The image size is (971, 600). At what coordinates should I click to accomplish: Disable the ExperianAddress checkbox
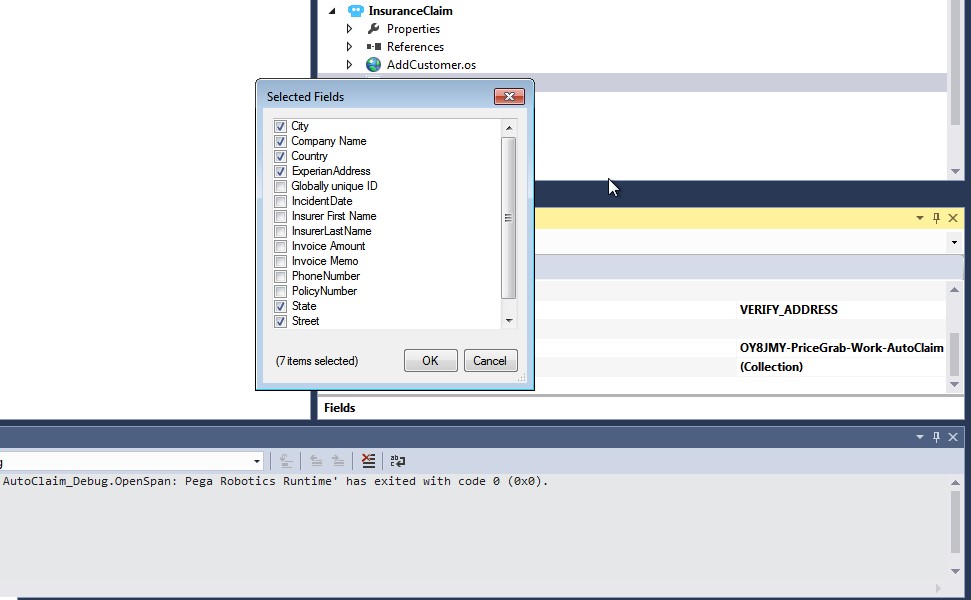pyautogui.click(x=281, y=172)
